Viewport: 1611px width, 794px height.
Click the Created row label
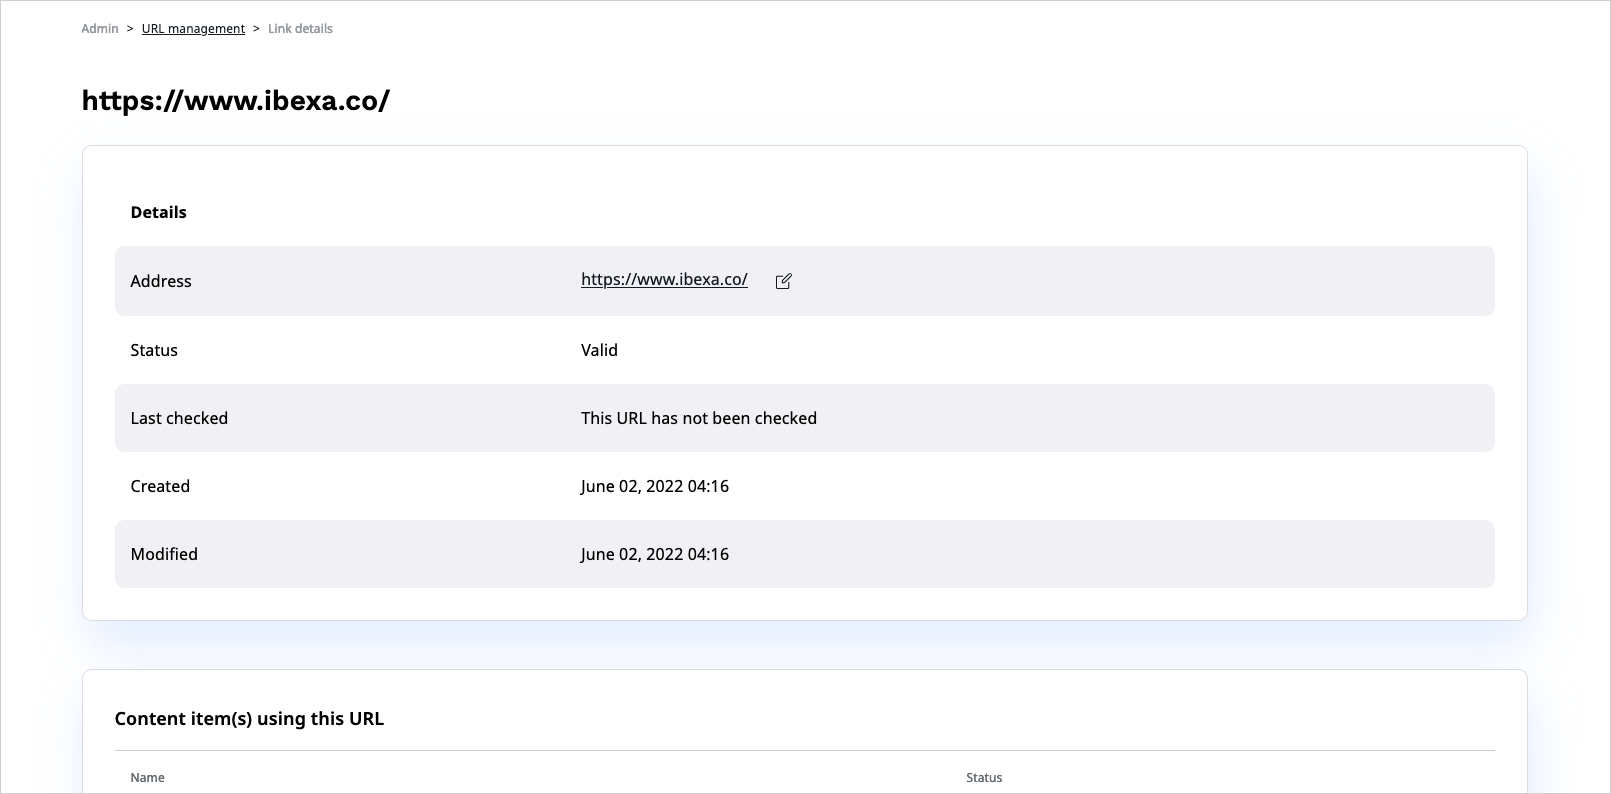pyautogui.click(x=160, y=486)
